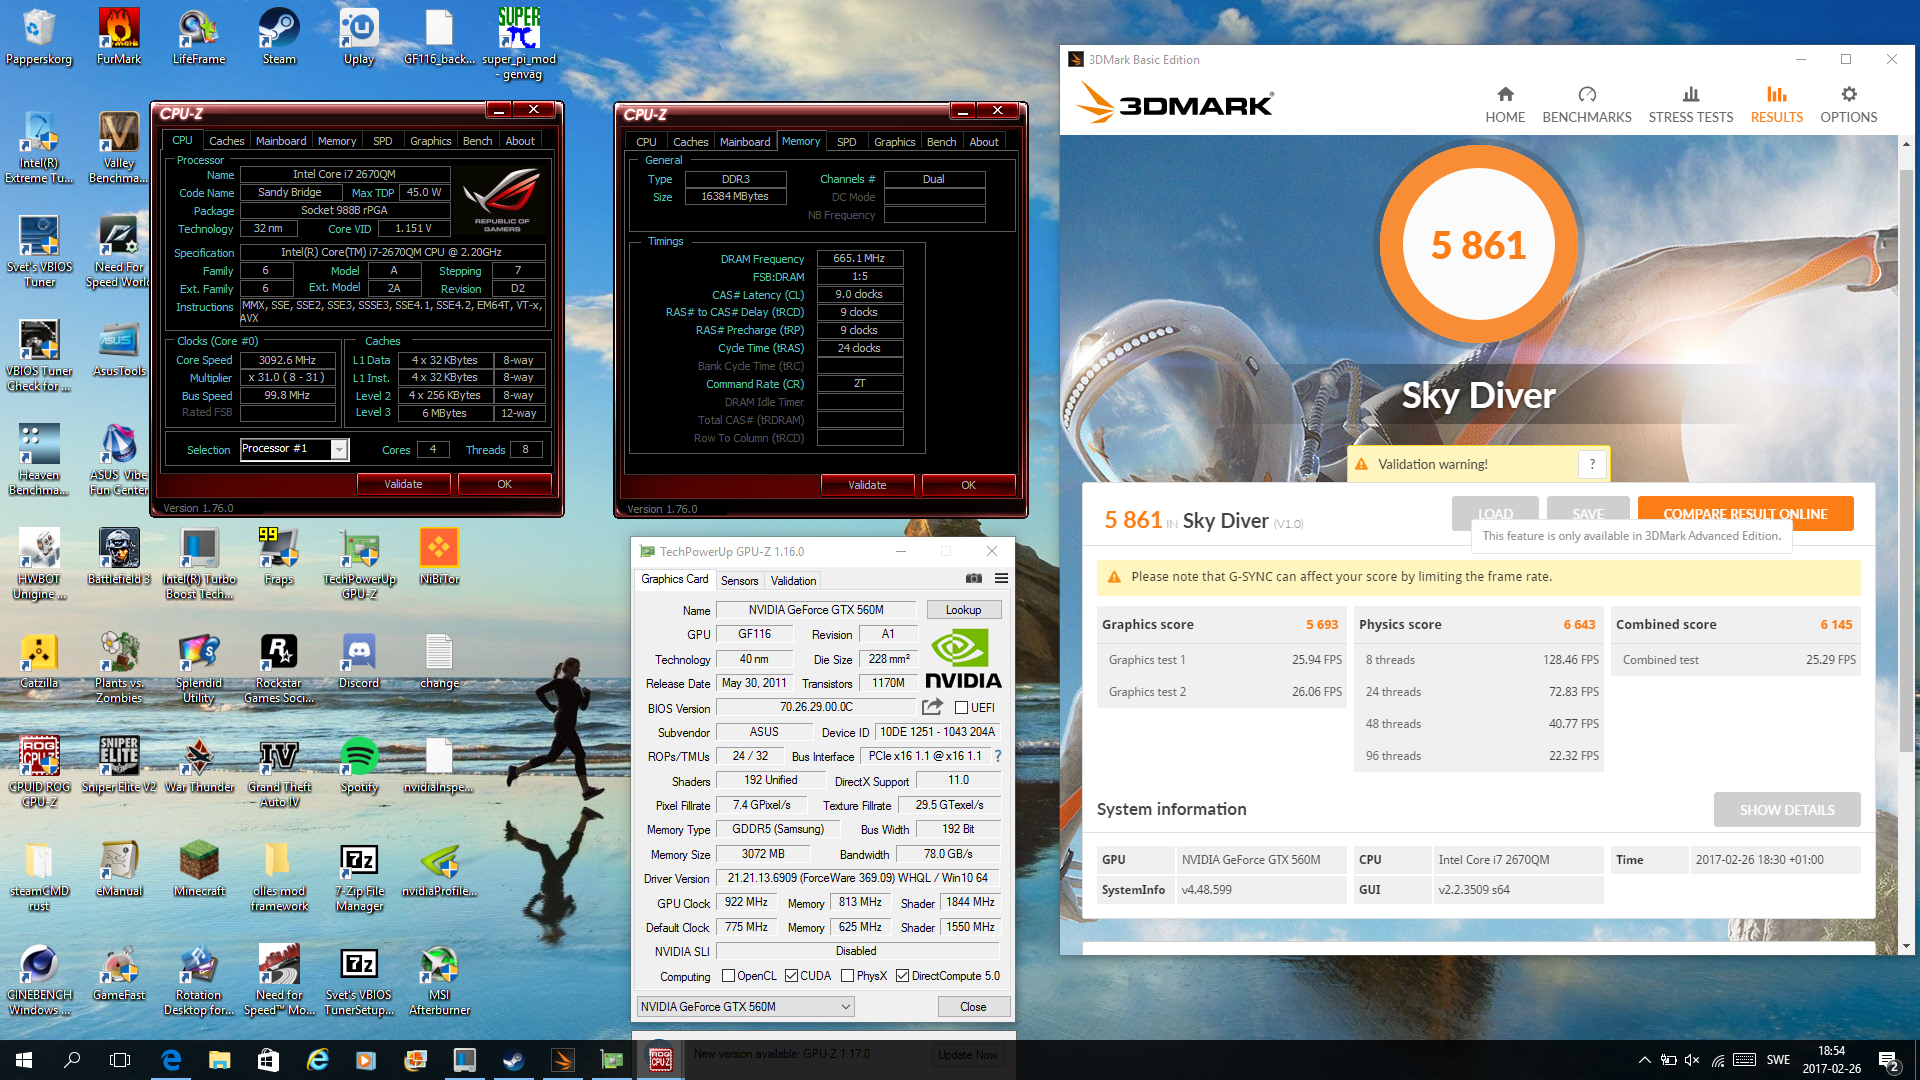Image resolution: width=1920 pixels, height=1080 pixels.
Task: Open Spotify desktop shortcut
Action: [359, 764]
